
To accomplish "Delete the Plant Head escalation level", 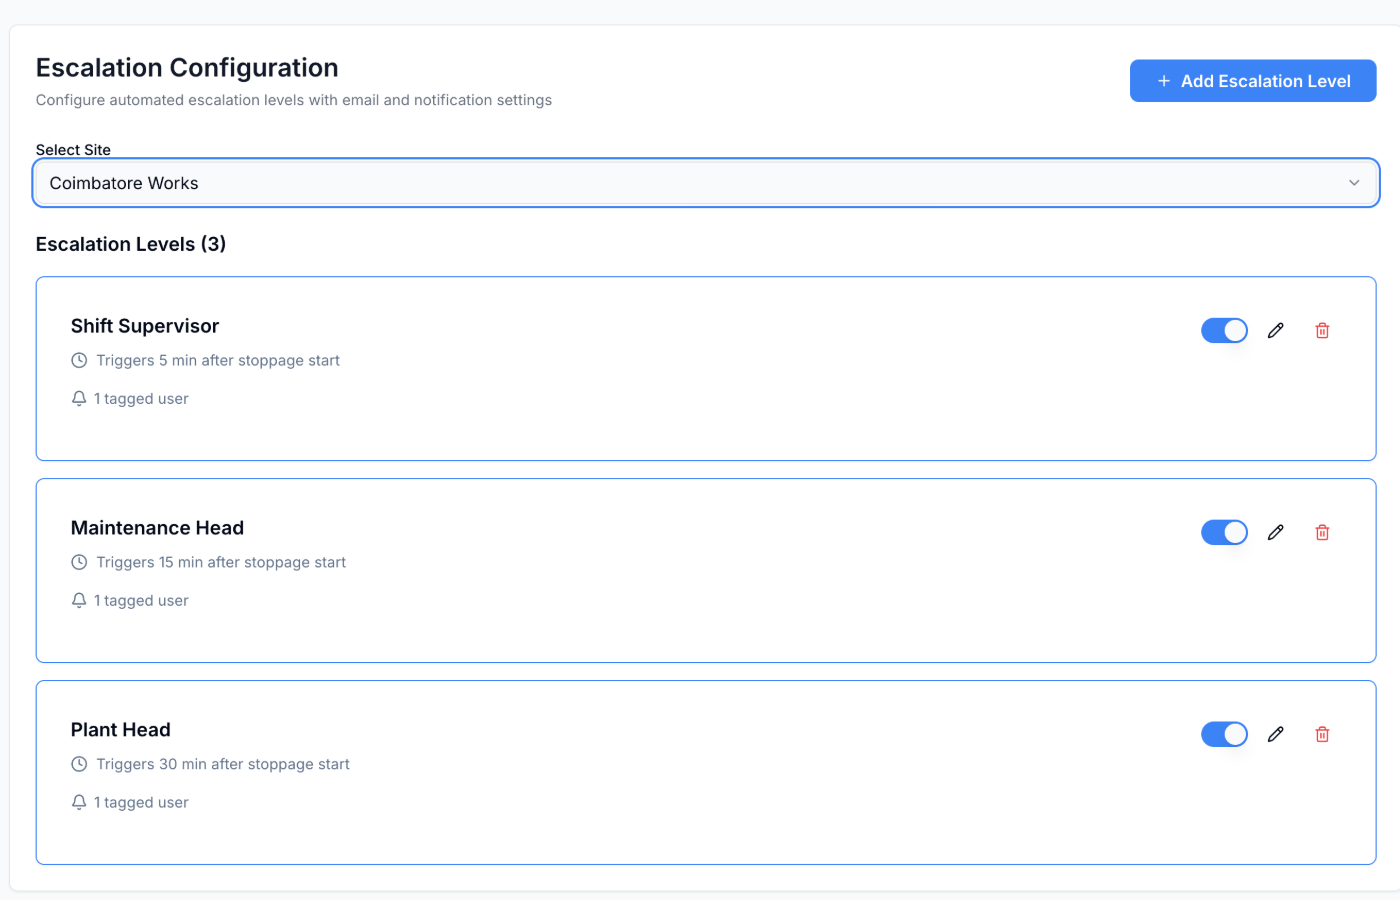I will (1322, 734).
